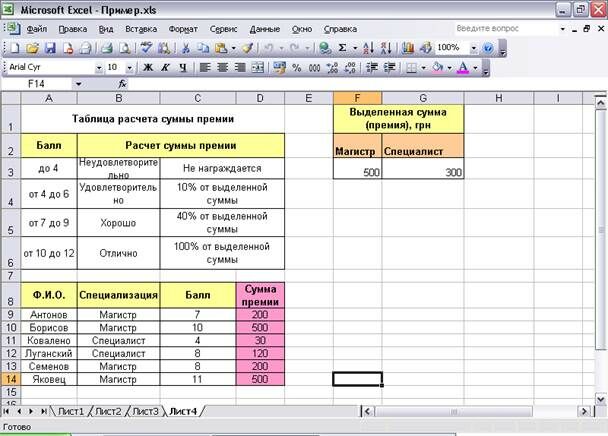
Task: Open Excel Help (blue question mark)
Action: 488,48
